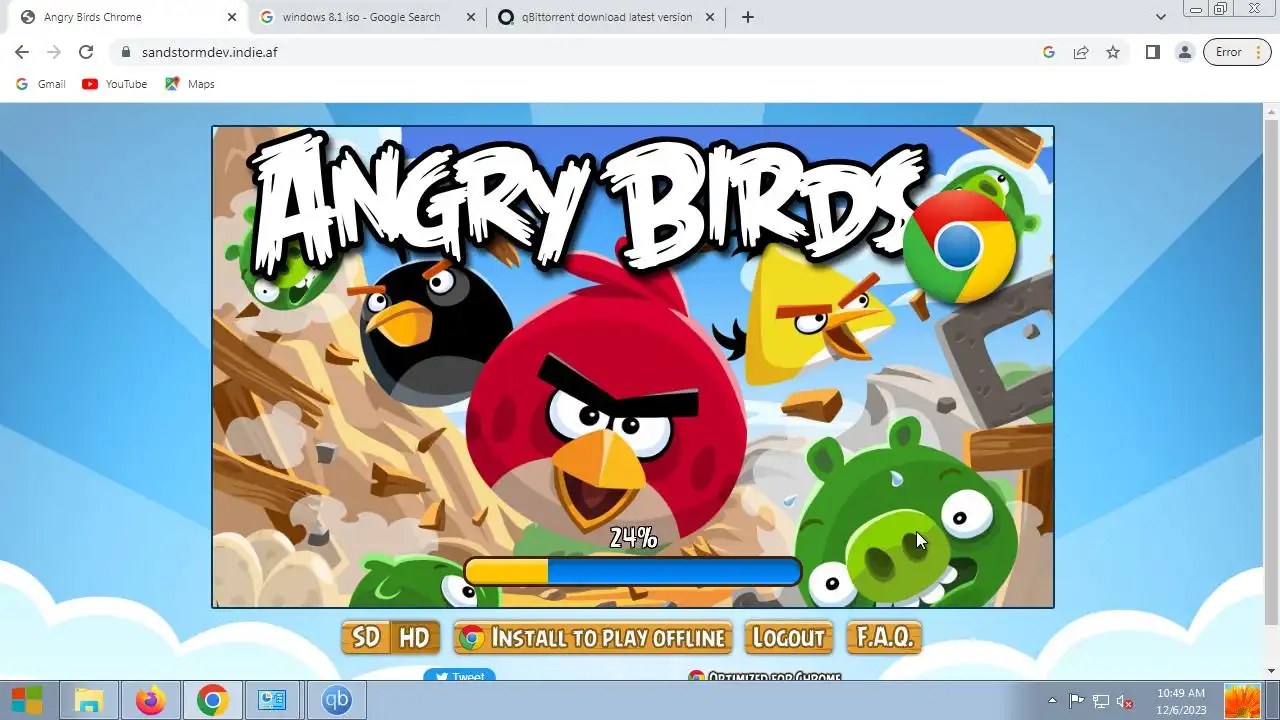Open the clock showing 10:49 AM
1280x720 pixels.
1181,701
